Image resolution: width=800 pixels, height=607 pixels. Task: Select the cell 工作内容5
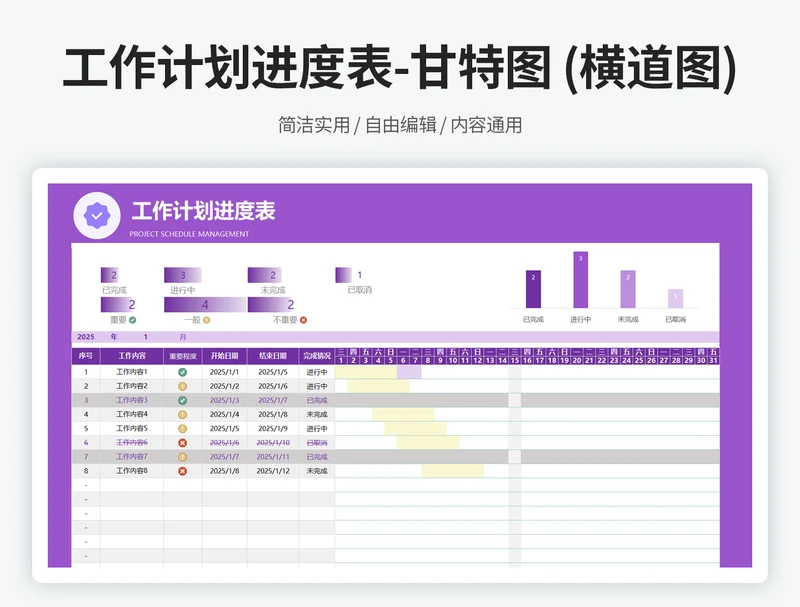tap(132, 428)
